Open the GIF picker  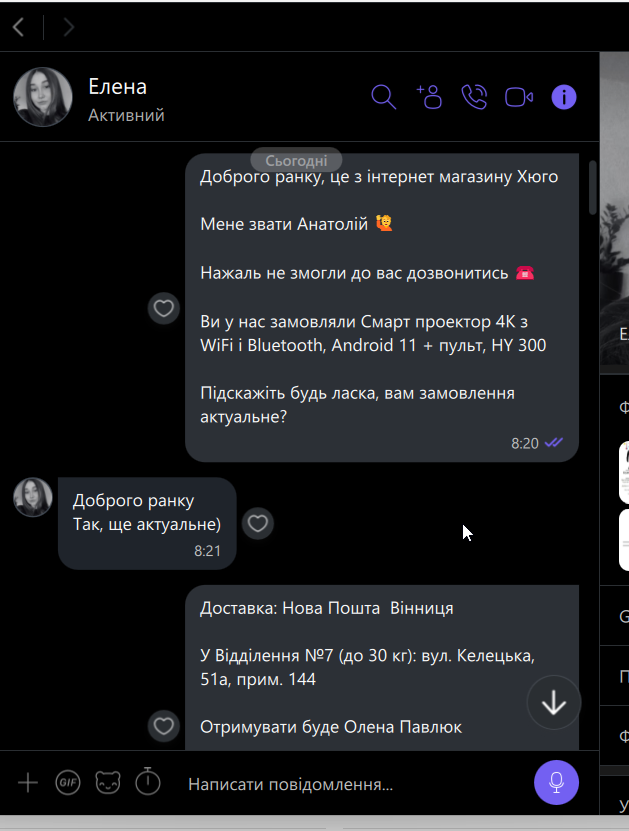(68, 782)
